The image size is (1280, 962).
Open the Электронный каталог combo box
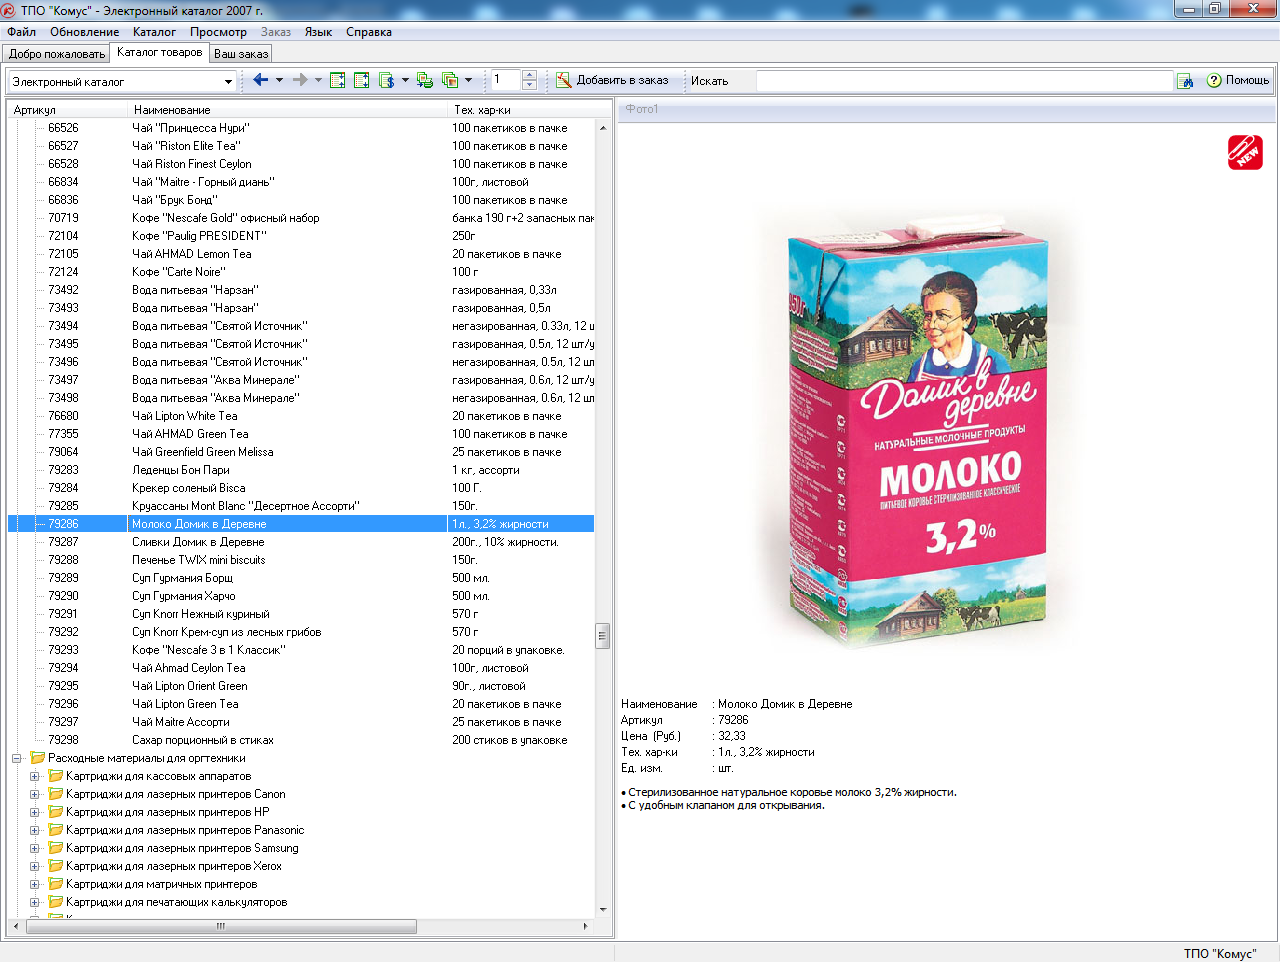tap(228, 82)
